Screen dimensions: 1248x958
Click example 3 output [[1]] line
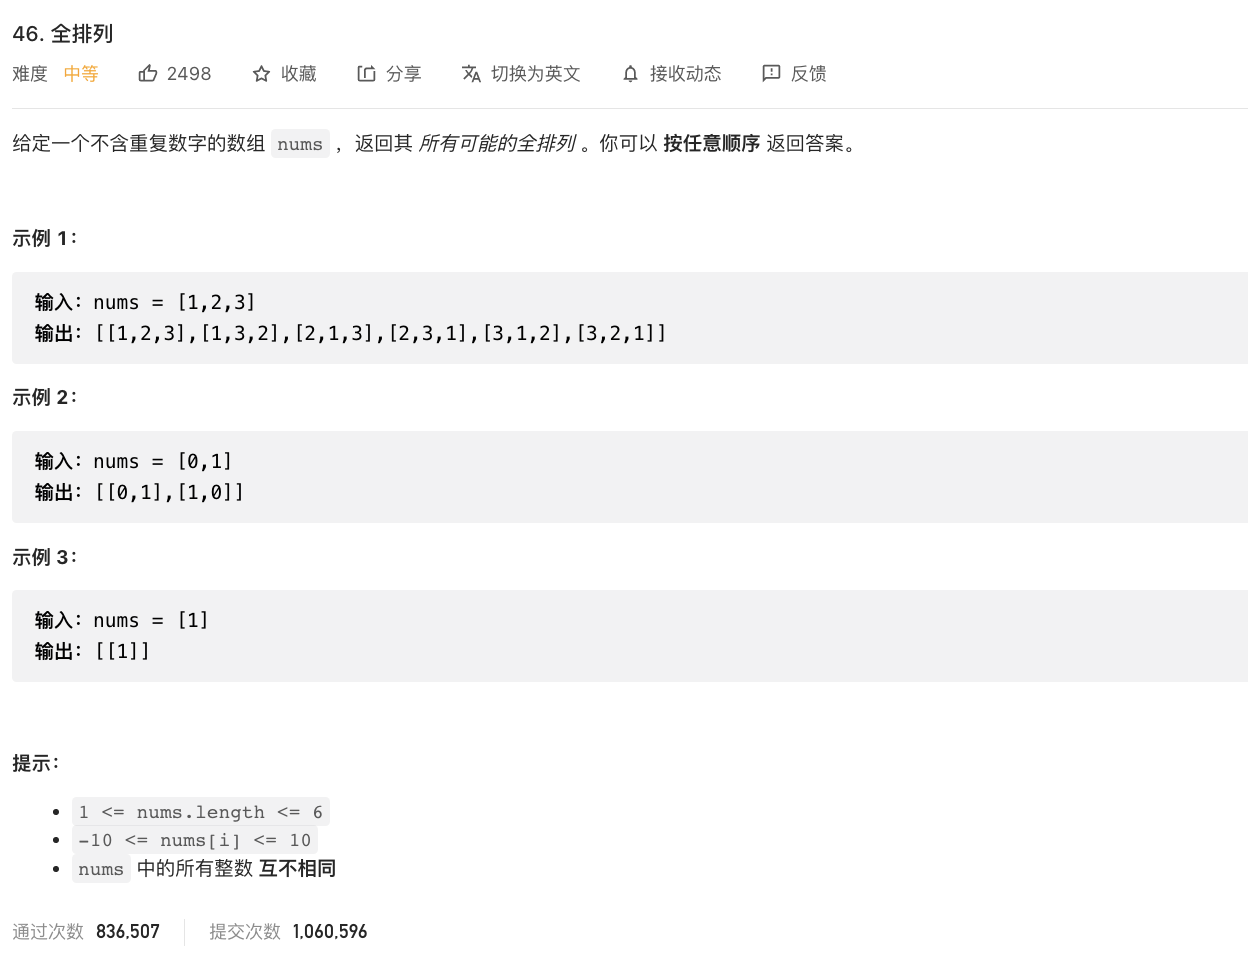[x=122, y=651]
